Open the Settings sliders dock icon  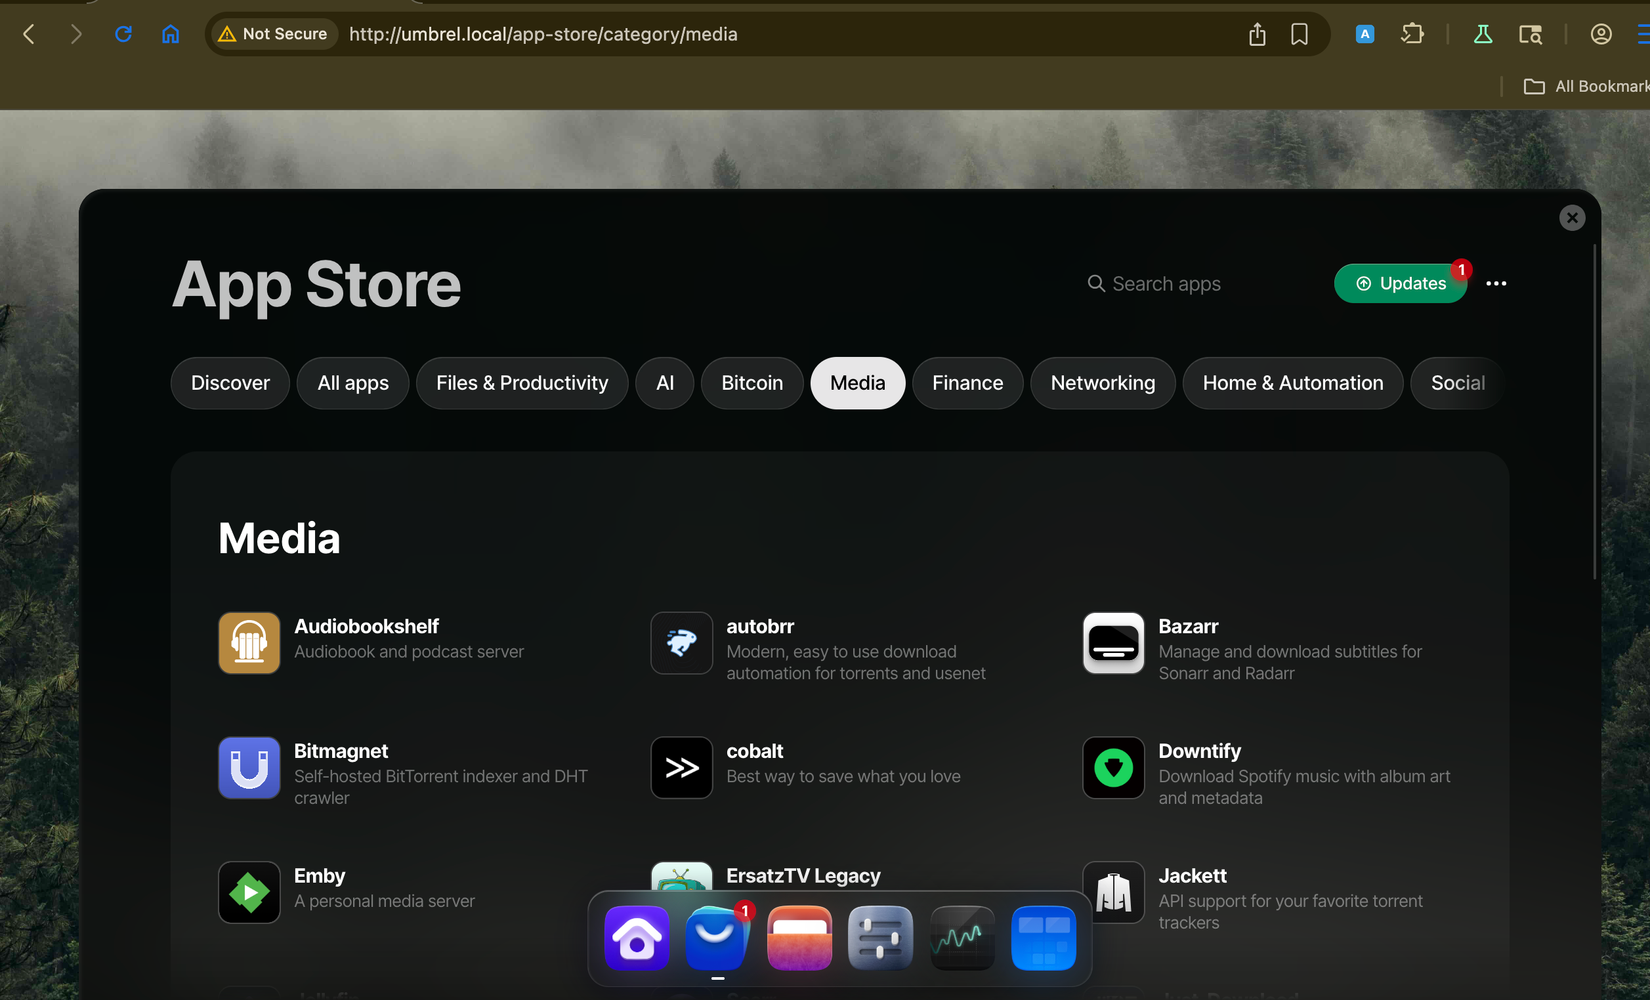point(881,938)
